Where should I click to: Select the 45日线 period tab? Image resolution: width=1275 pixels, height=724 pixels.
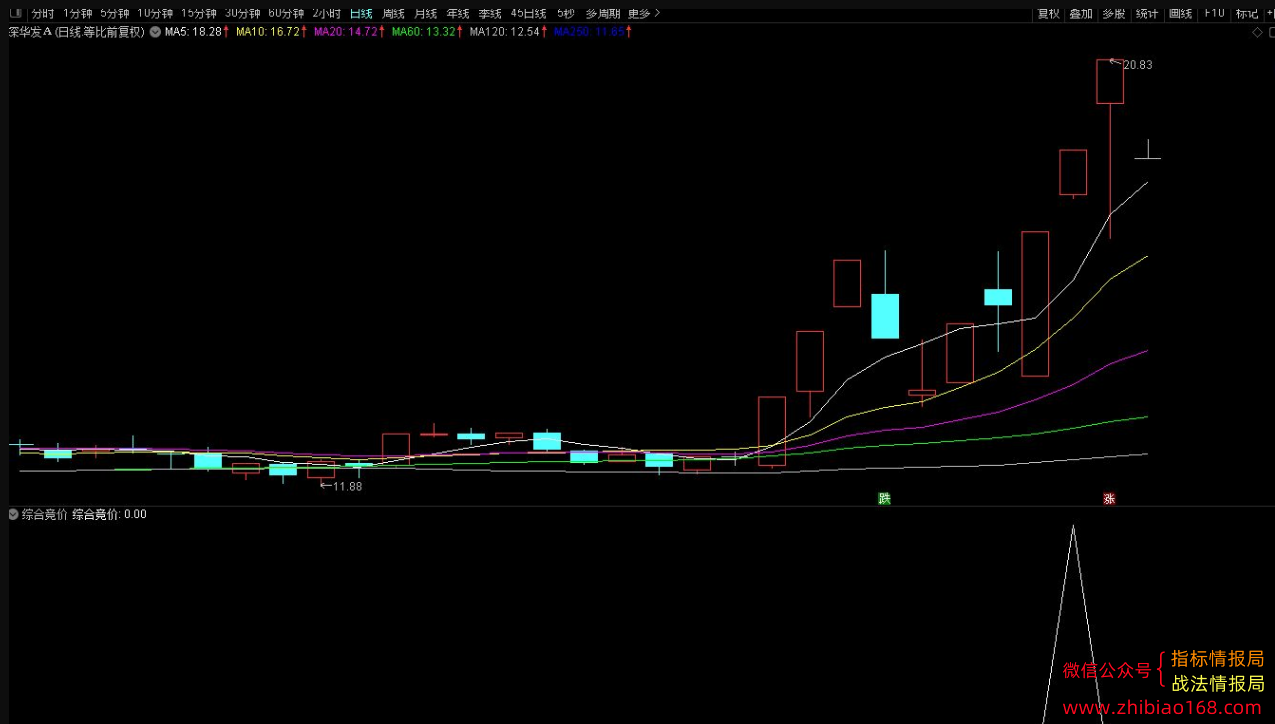coord(528,13)
